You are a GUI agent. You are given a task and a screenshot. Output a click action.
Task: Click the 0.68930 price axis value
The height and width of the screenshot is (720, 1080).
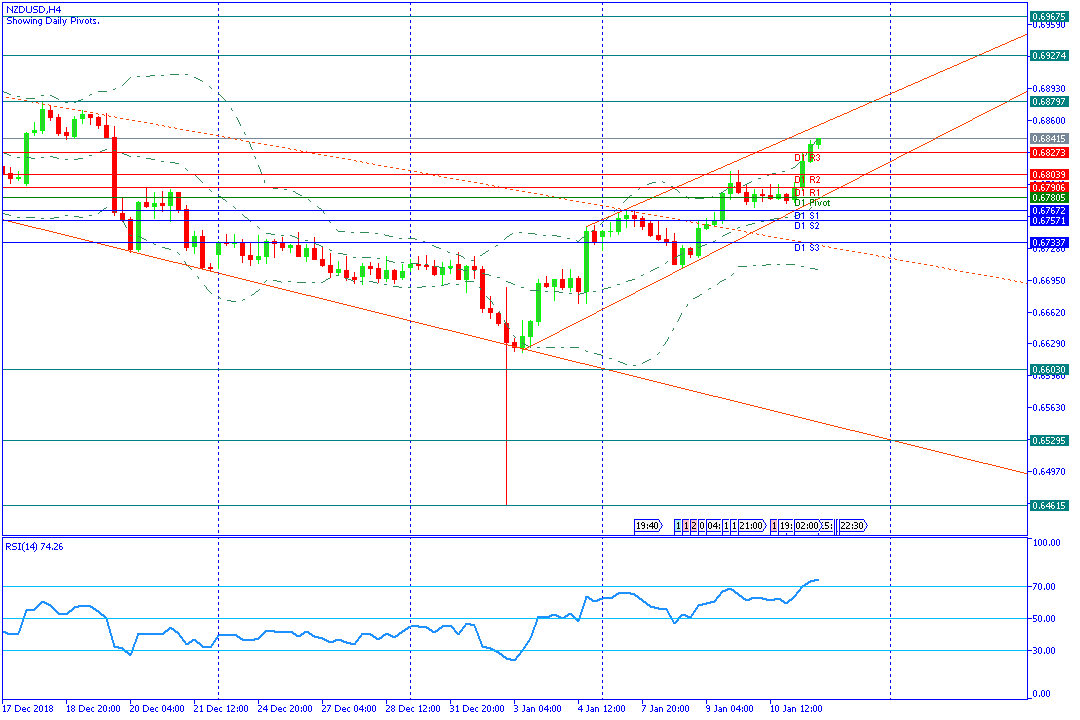1049,89
